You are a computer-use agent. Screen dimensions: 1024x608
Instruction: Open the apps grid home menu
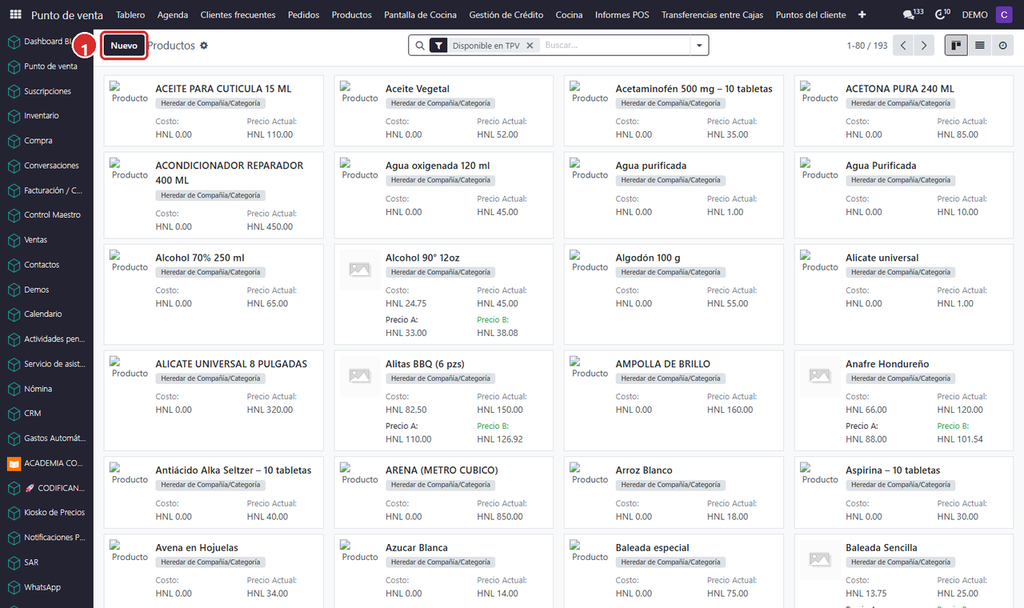point(16,14)
